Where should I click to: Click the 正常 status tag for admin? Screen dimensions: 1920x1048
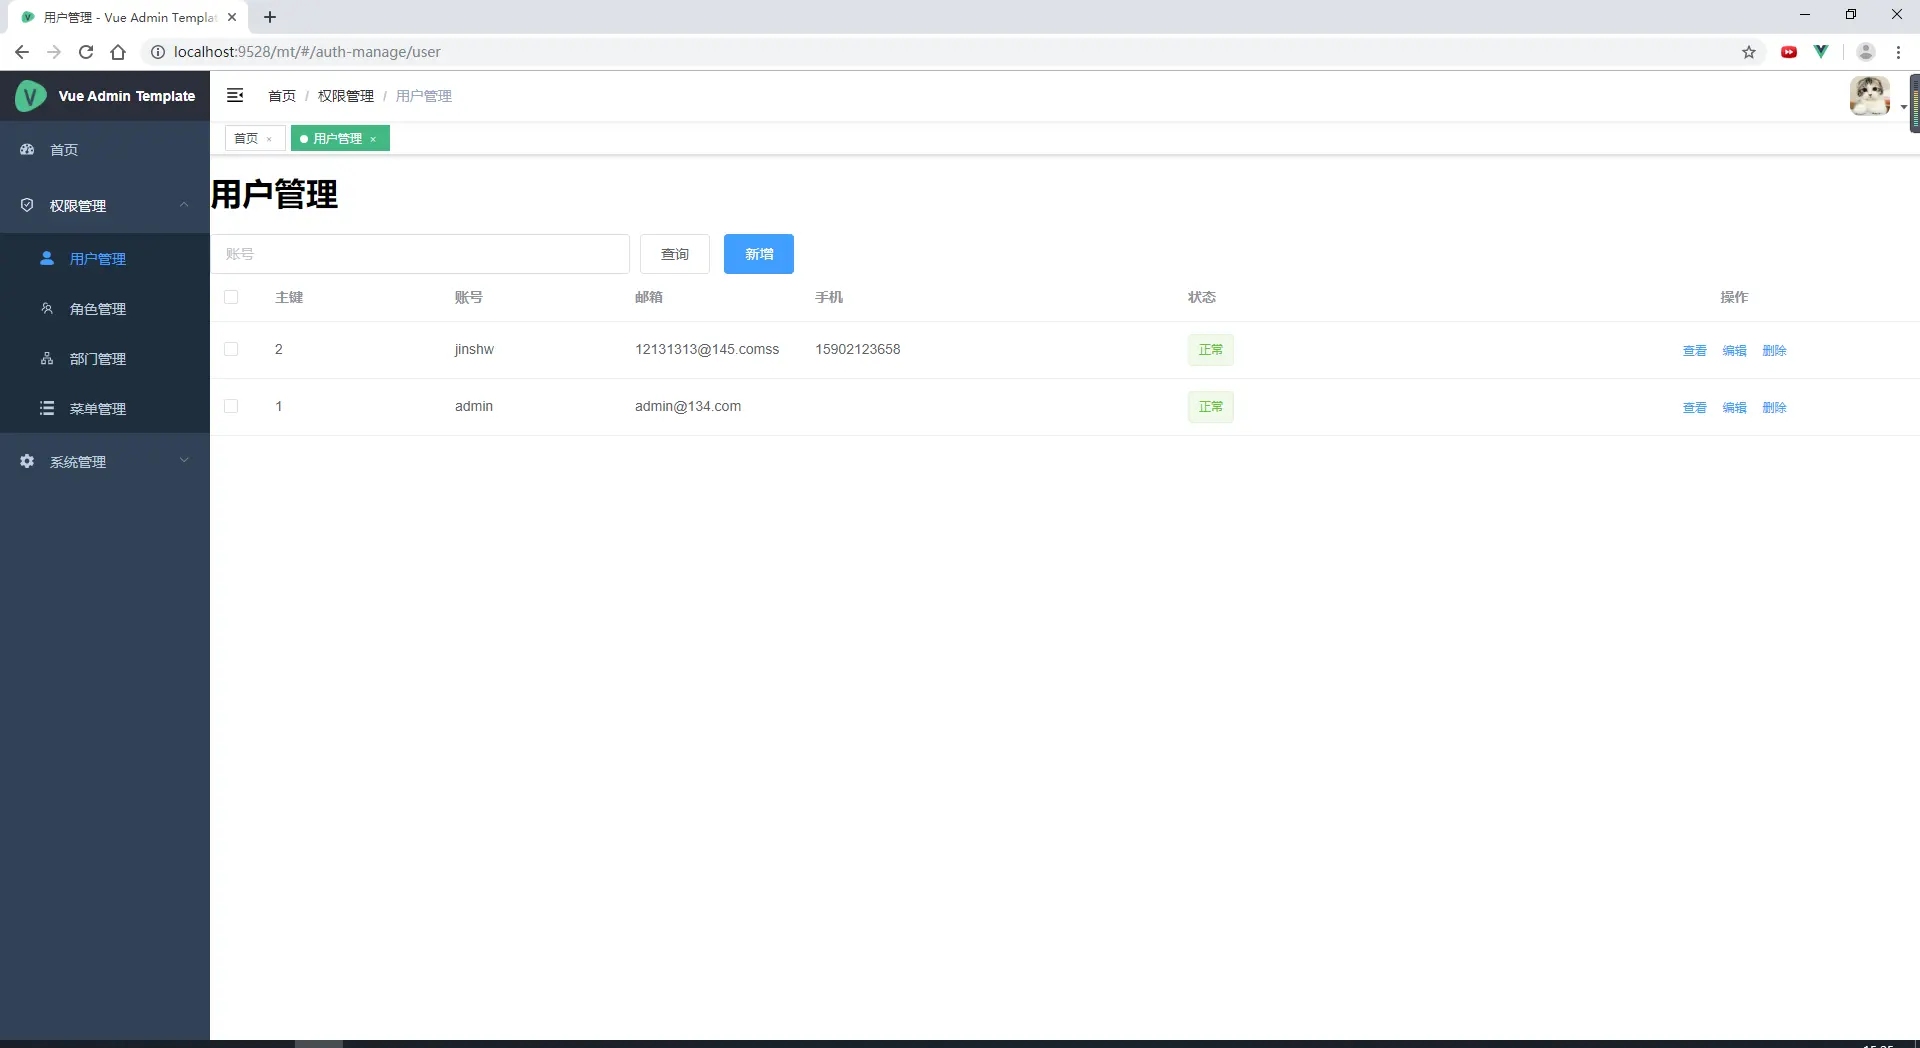[1211, 407]
